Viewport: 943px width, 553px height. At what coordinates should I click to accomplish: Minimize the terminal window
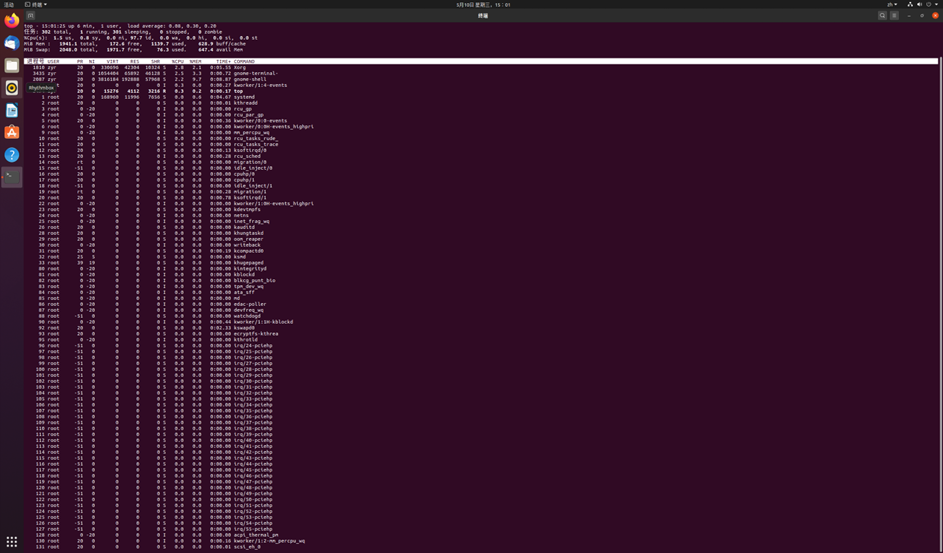[x=909, y=16]
